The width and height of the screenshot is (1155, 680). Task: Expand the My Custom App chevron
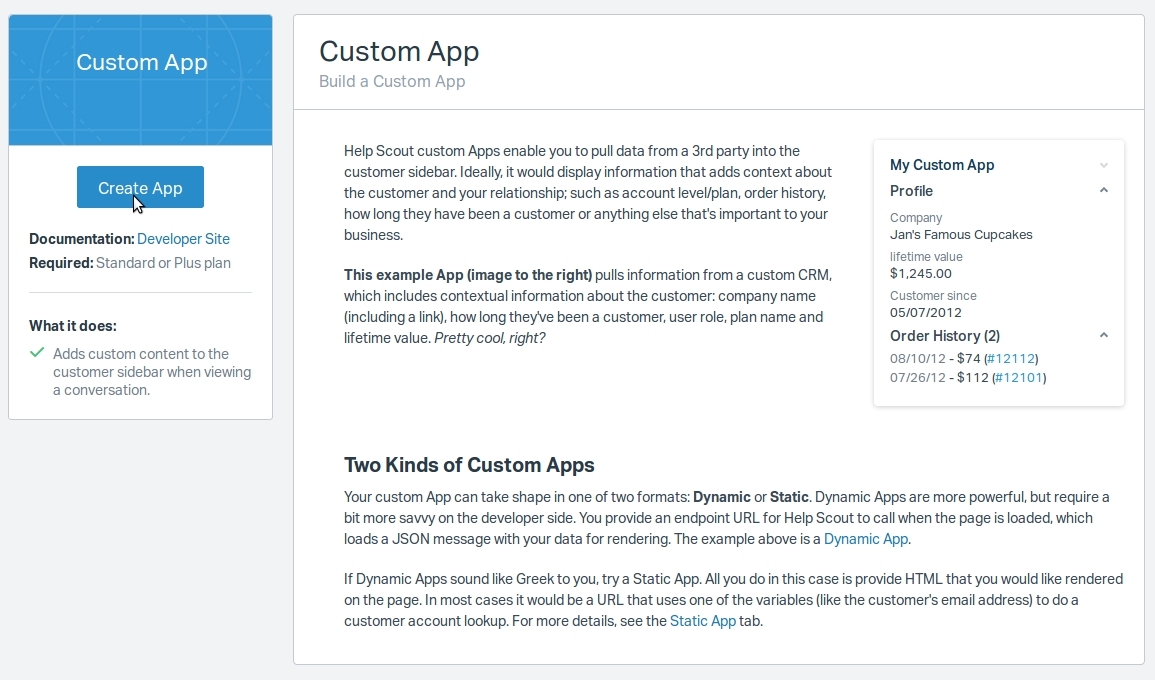[1103, 165]
